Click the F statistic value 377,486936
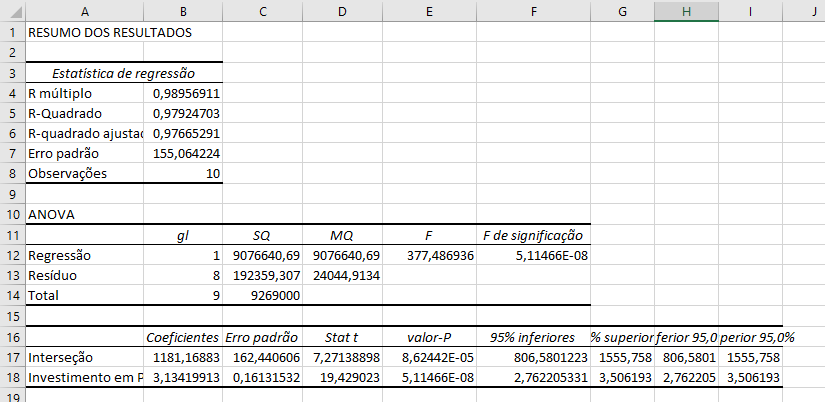This screenshot has width=825, height=402. [x=428, y=255]
